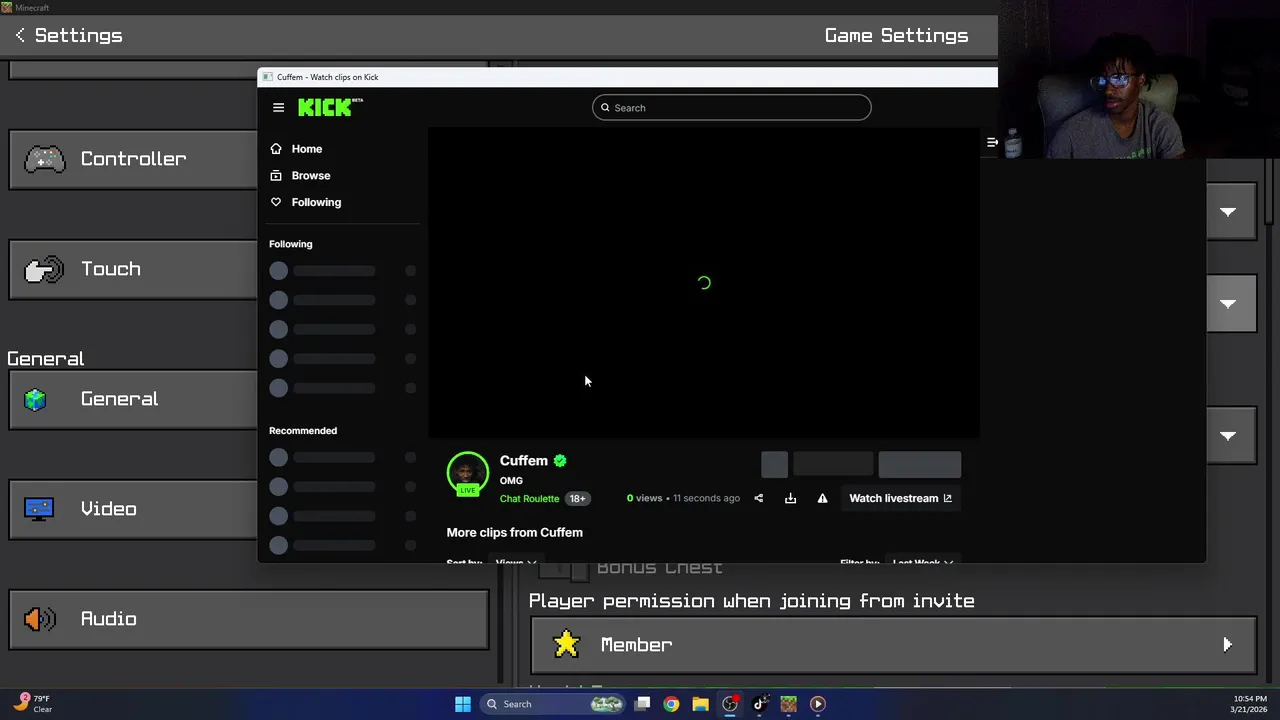
Task: Go back using the Settings arrow
Action: [x=20, y=35]
